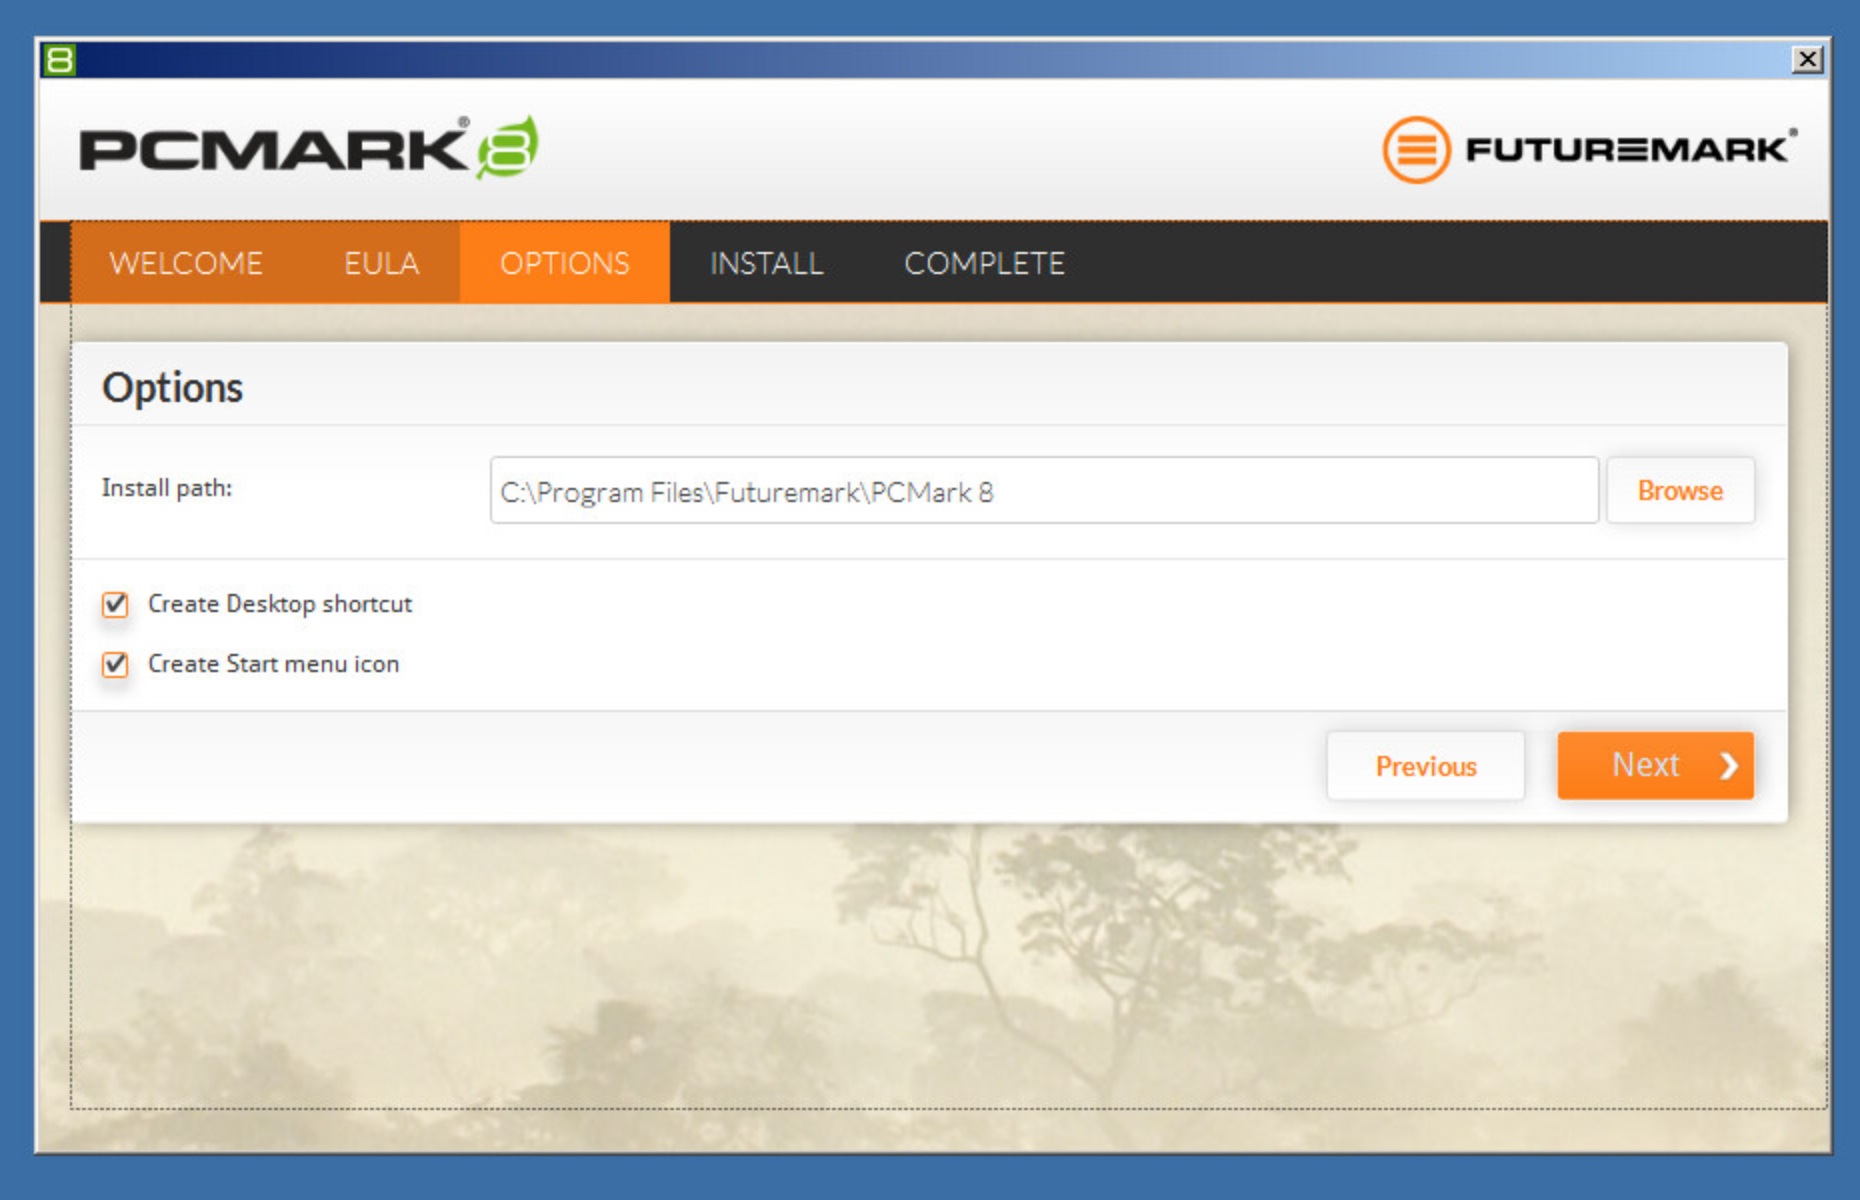Uncheck Create Desktop shortcut checkbox
The image size is (1860, 1200).
pos(115,604)
